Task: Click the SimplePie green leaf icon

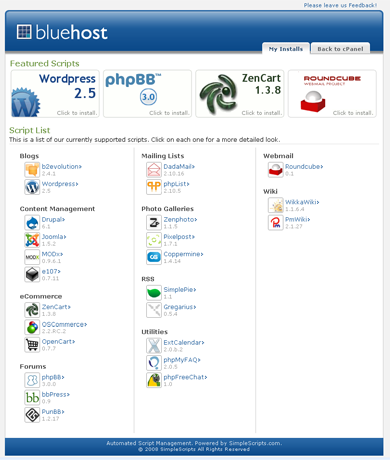Action: 154,293
